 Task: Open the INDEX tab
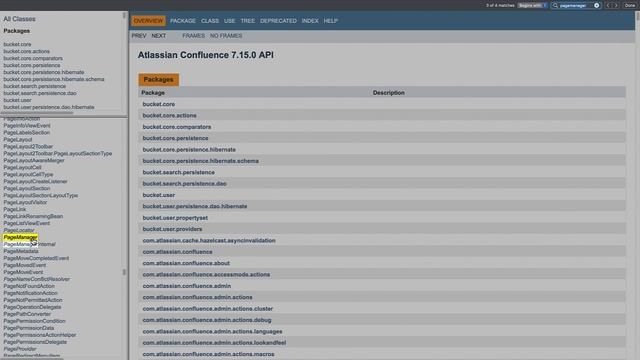pos(310,21)
